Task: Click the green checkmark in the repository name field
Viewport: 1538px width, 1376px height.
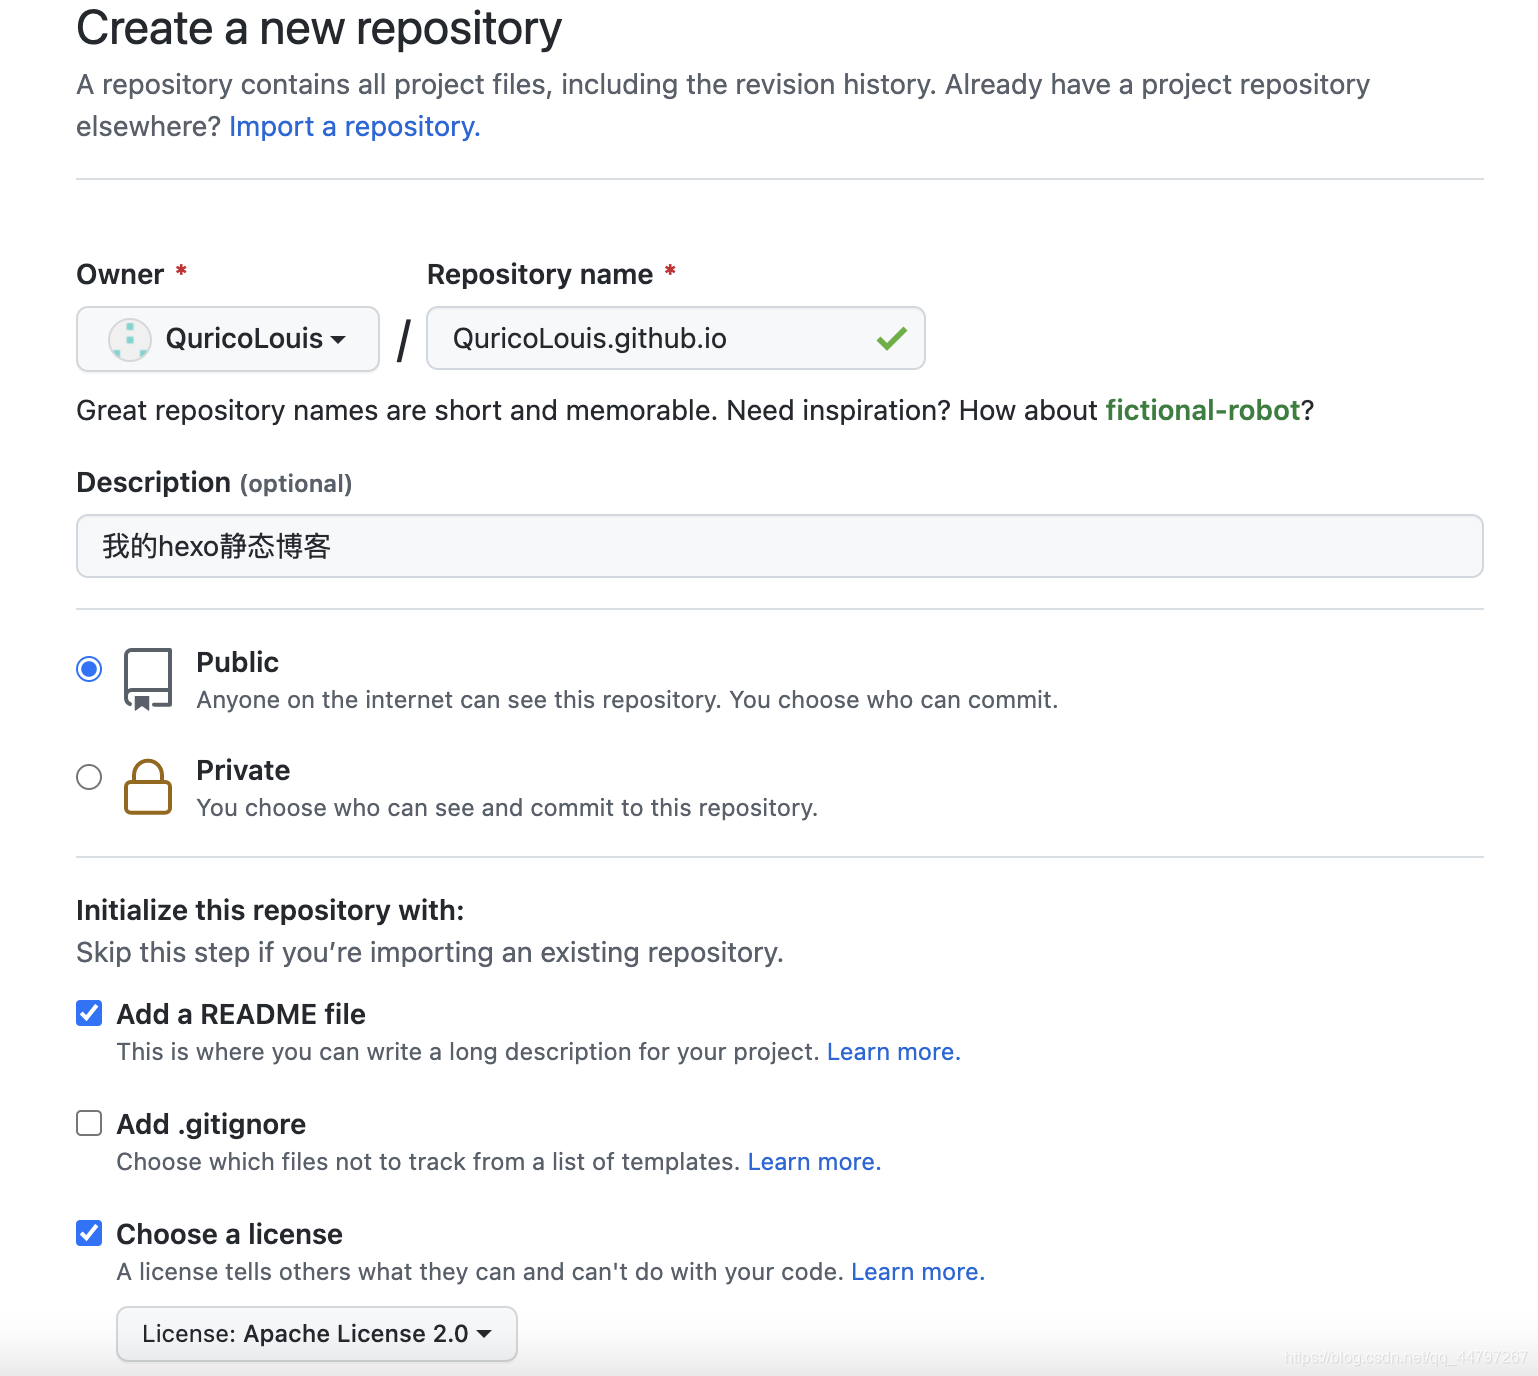Action: pyautogui.click(x=891, y=339)
